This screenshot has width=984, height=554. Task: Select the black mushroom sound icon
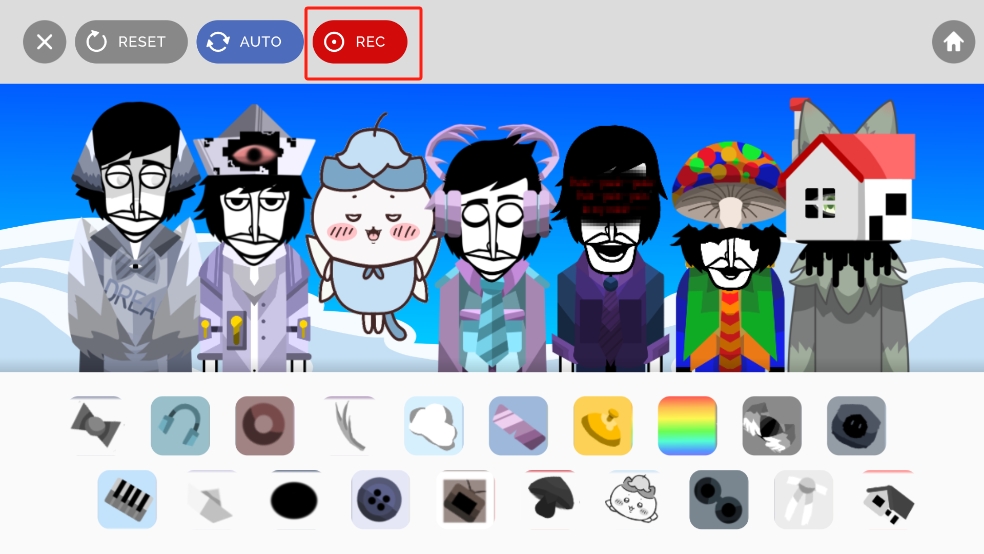click(x=550, y=499)
